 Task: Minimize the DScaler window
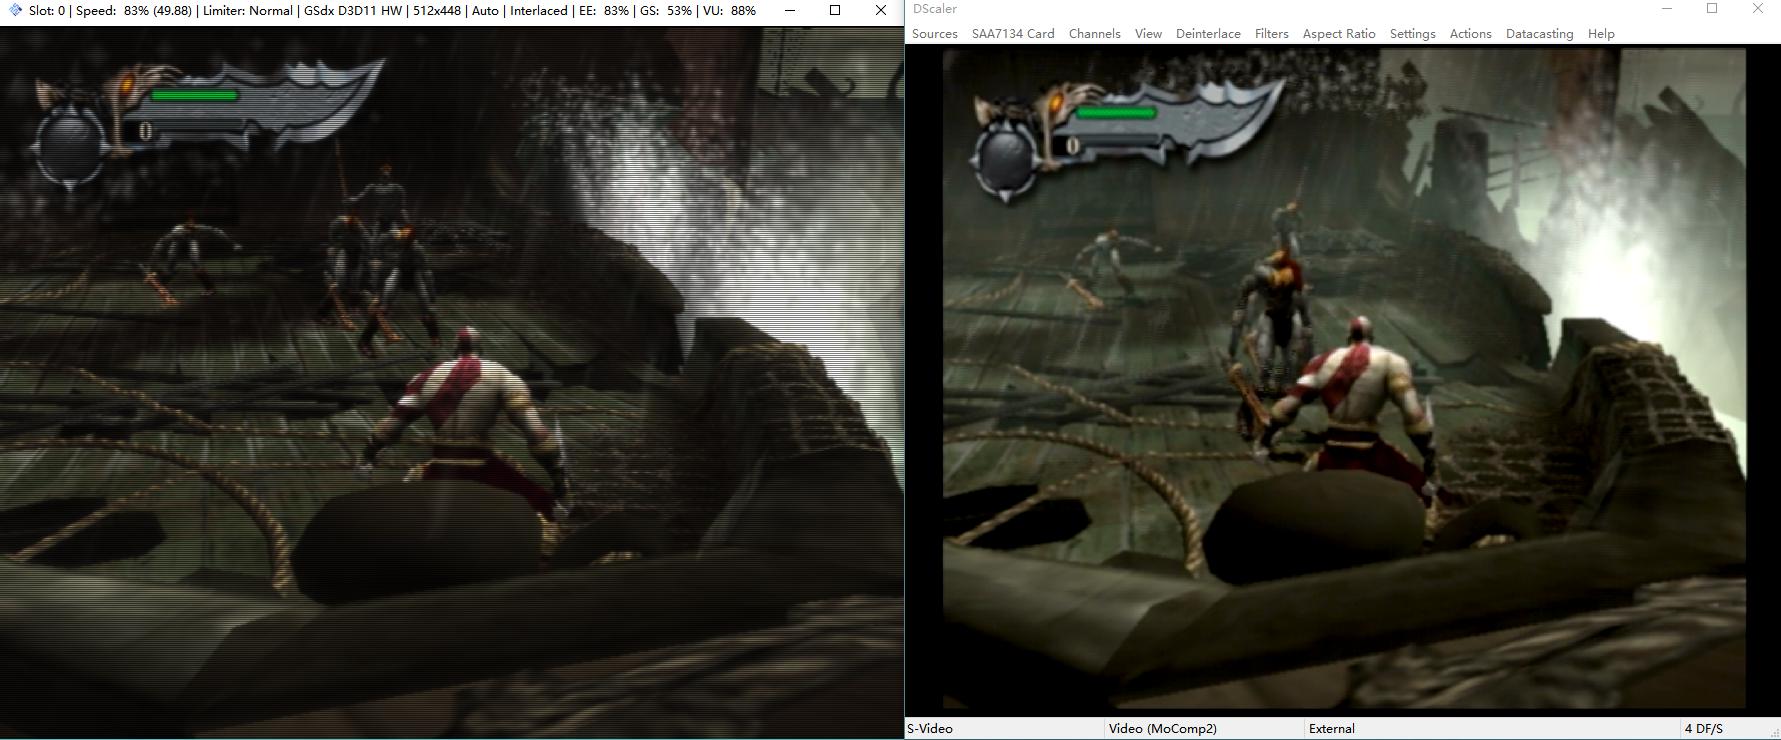tap(1667, 9)
